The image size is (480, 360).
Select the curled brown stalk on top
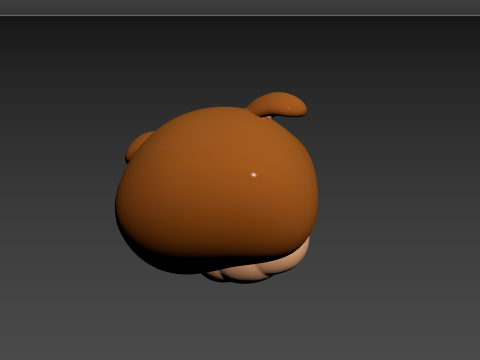(x=277, y=104)
